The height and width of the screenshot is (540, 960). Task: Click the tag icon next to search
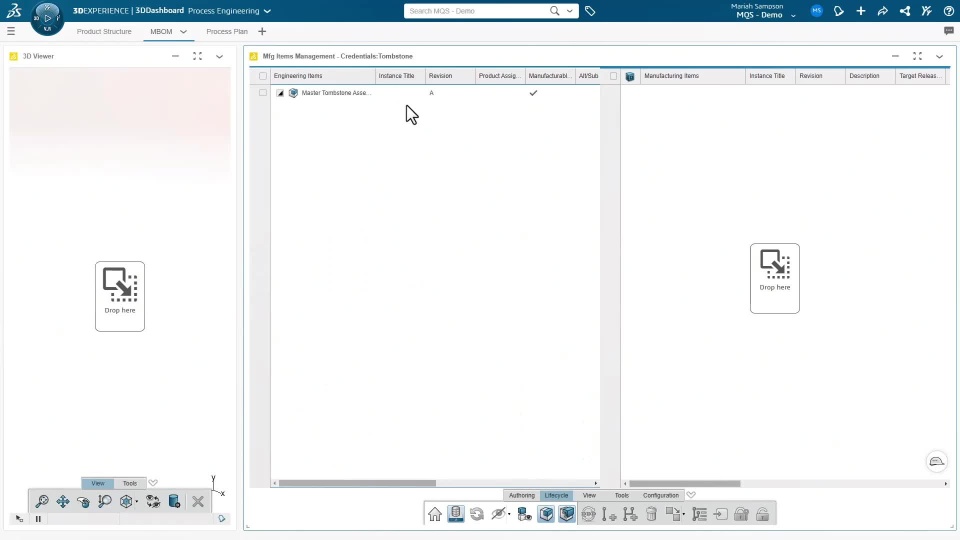[x=590, y=10]
